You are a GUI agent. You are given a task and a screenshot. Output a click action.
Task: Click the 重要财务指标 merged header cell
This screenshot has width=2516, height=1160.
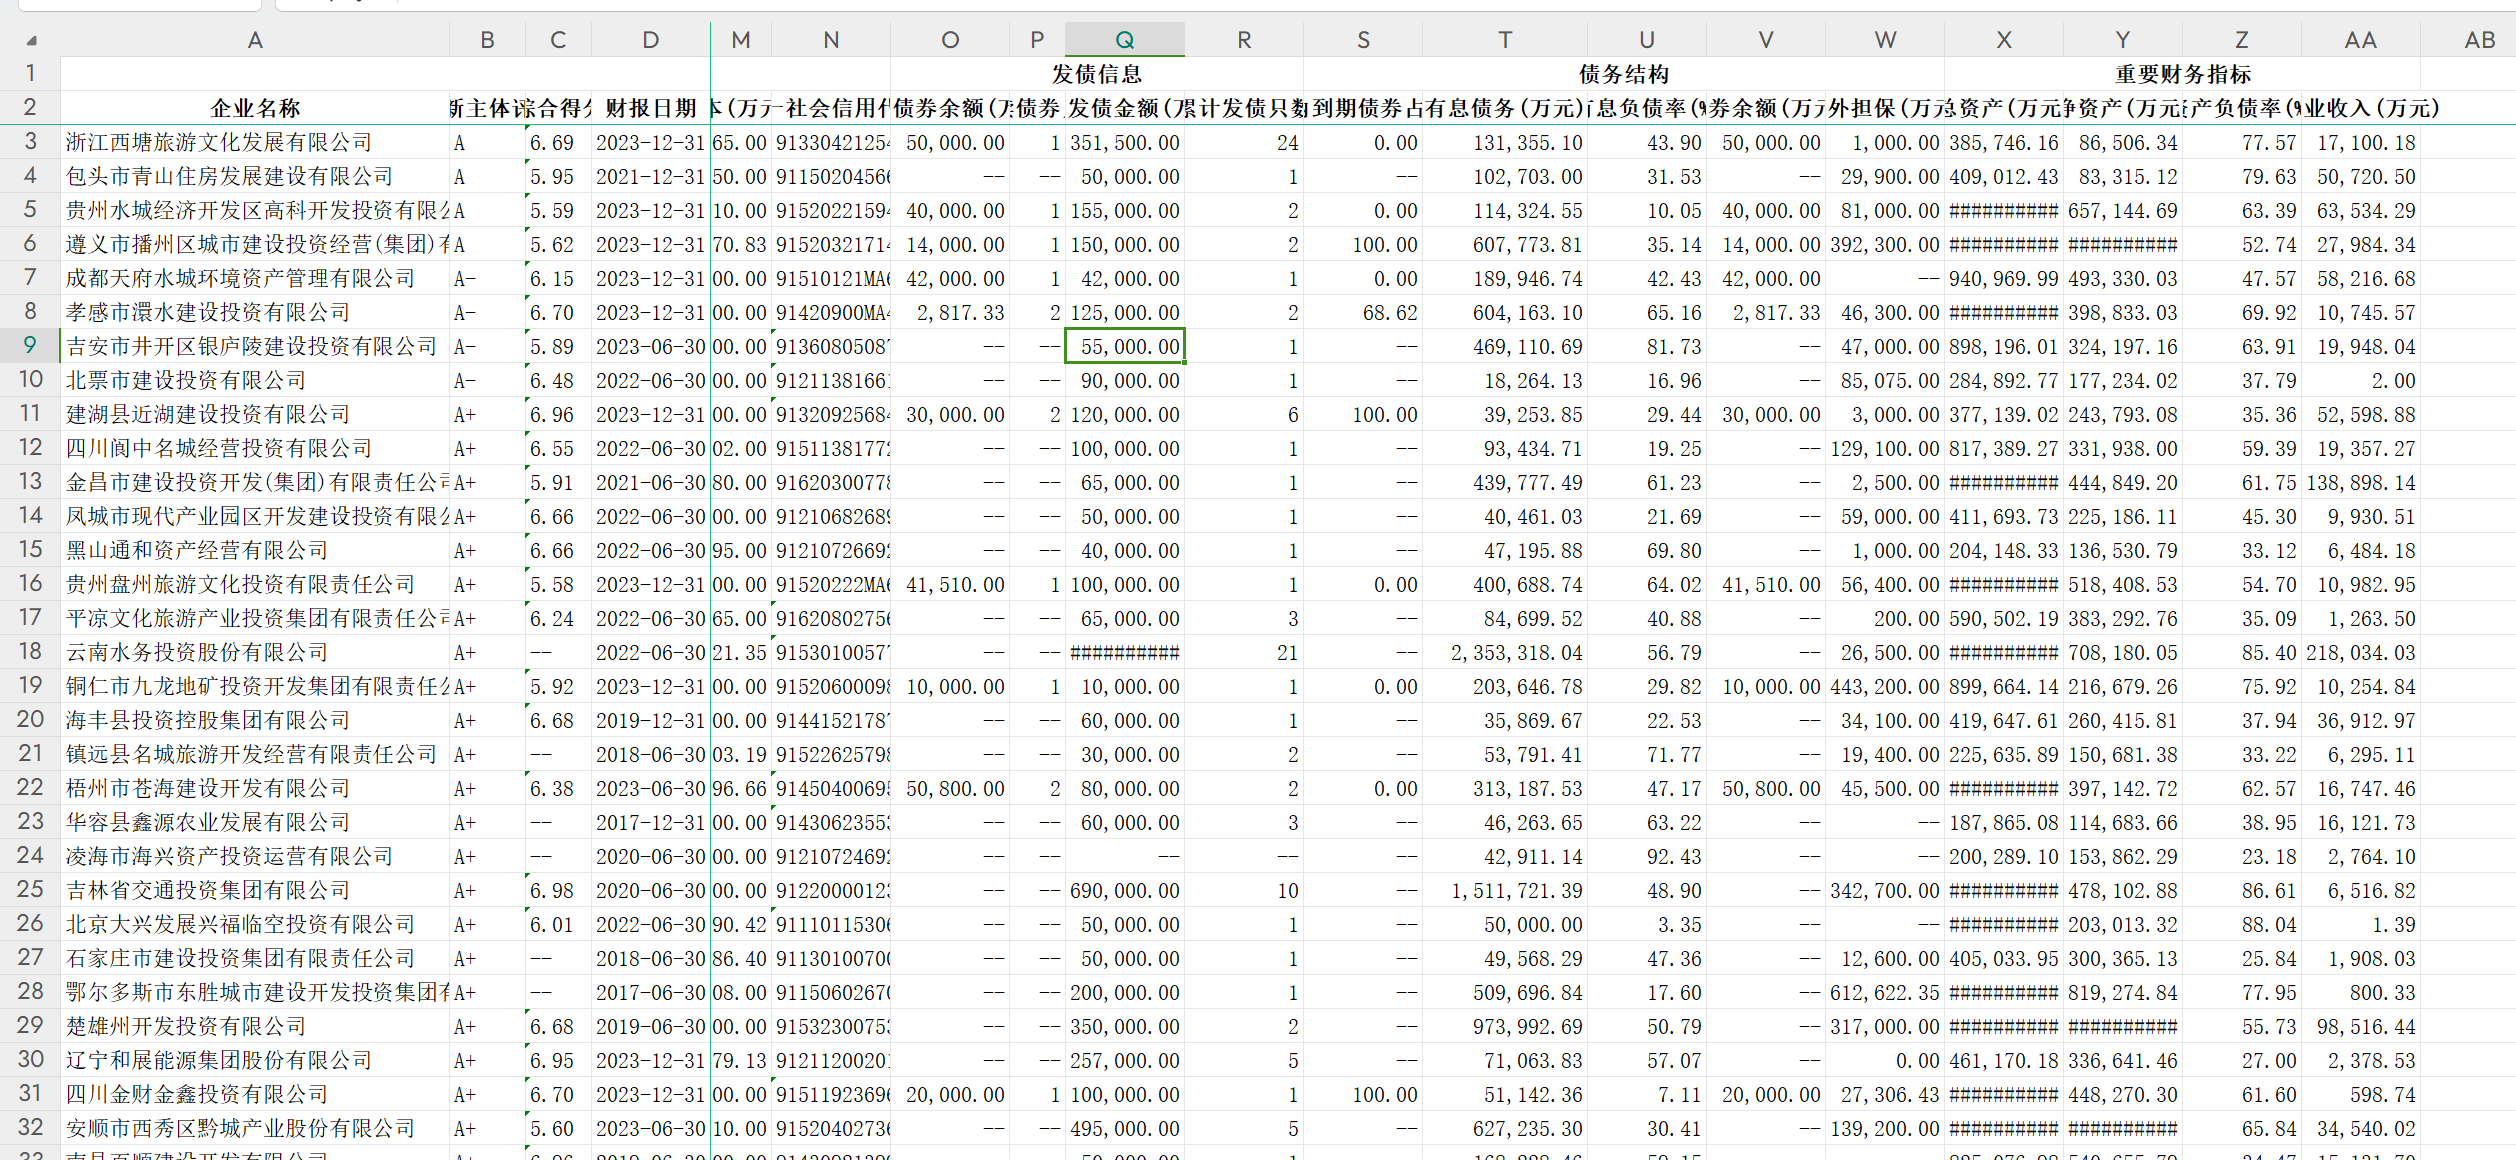click(x=2182, y=74)
